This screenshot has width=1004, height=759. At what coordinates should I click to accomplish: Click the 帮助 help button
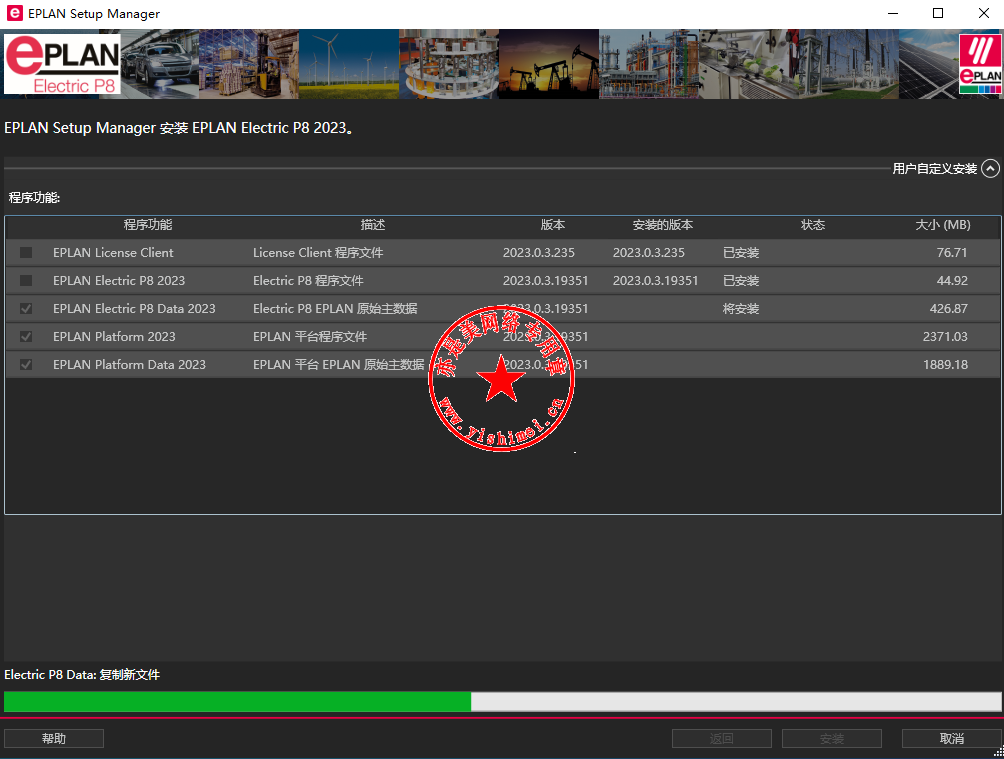(54, 739)
